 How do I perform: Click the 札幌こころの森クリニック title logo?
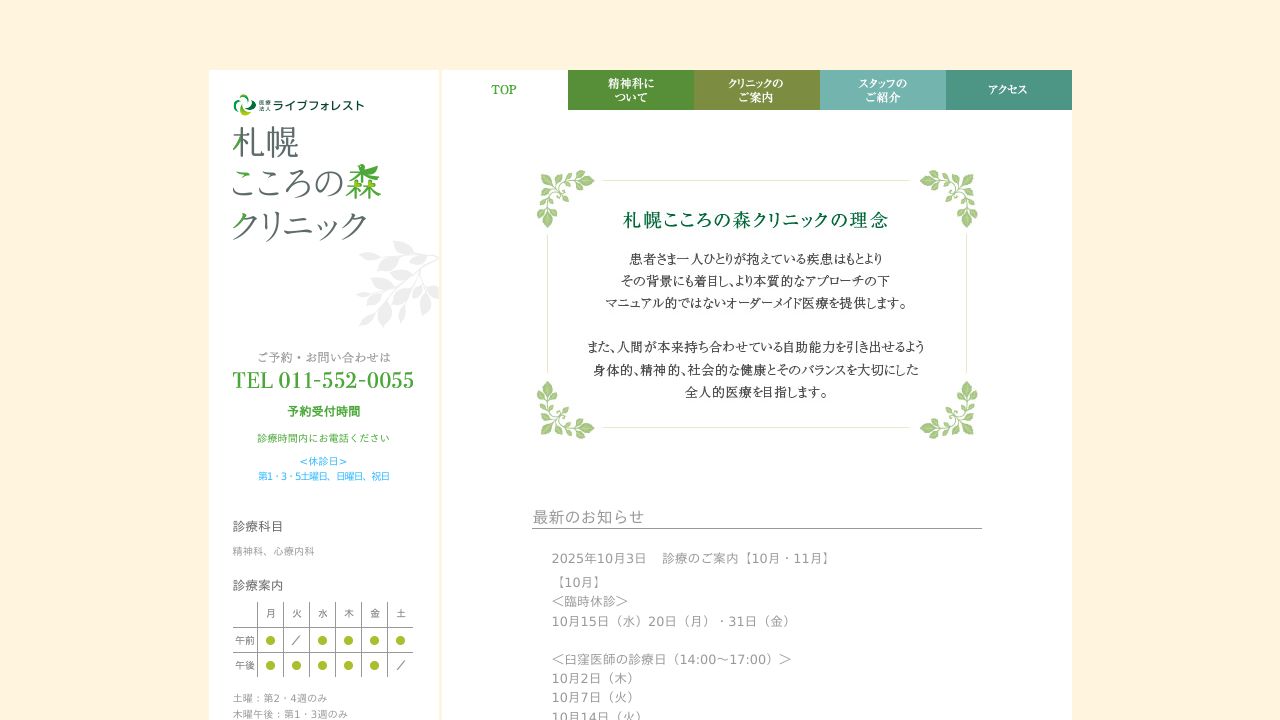[x=306, y=183]
